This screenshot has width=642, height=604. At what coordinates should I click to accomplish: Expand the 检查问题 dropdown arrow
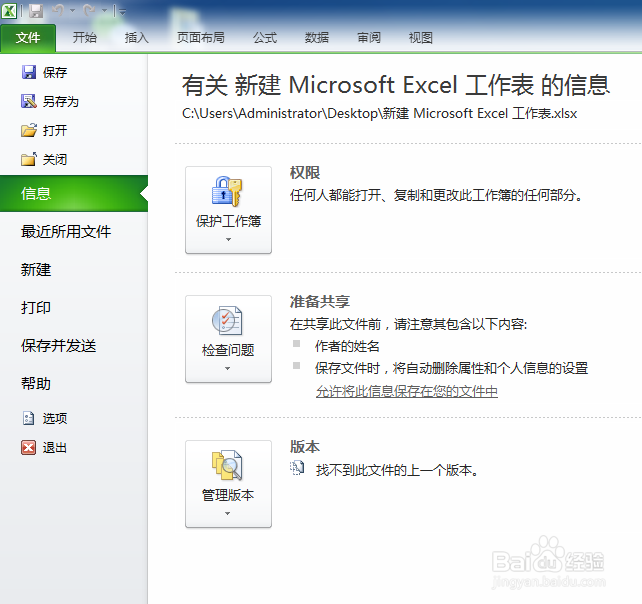(228, 369)
